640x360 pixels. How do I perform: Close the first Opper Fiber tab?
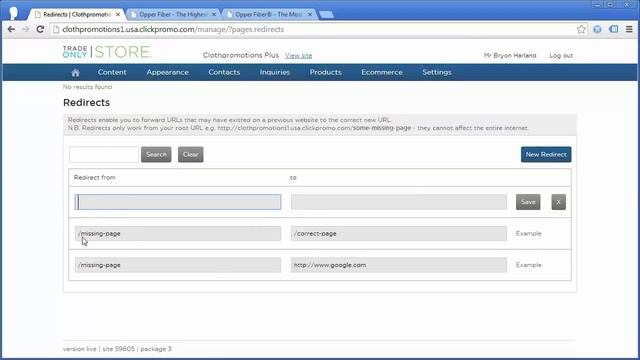tap(214, 14)
